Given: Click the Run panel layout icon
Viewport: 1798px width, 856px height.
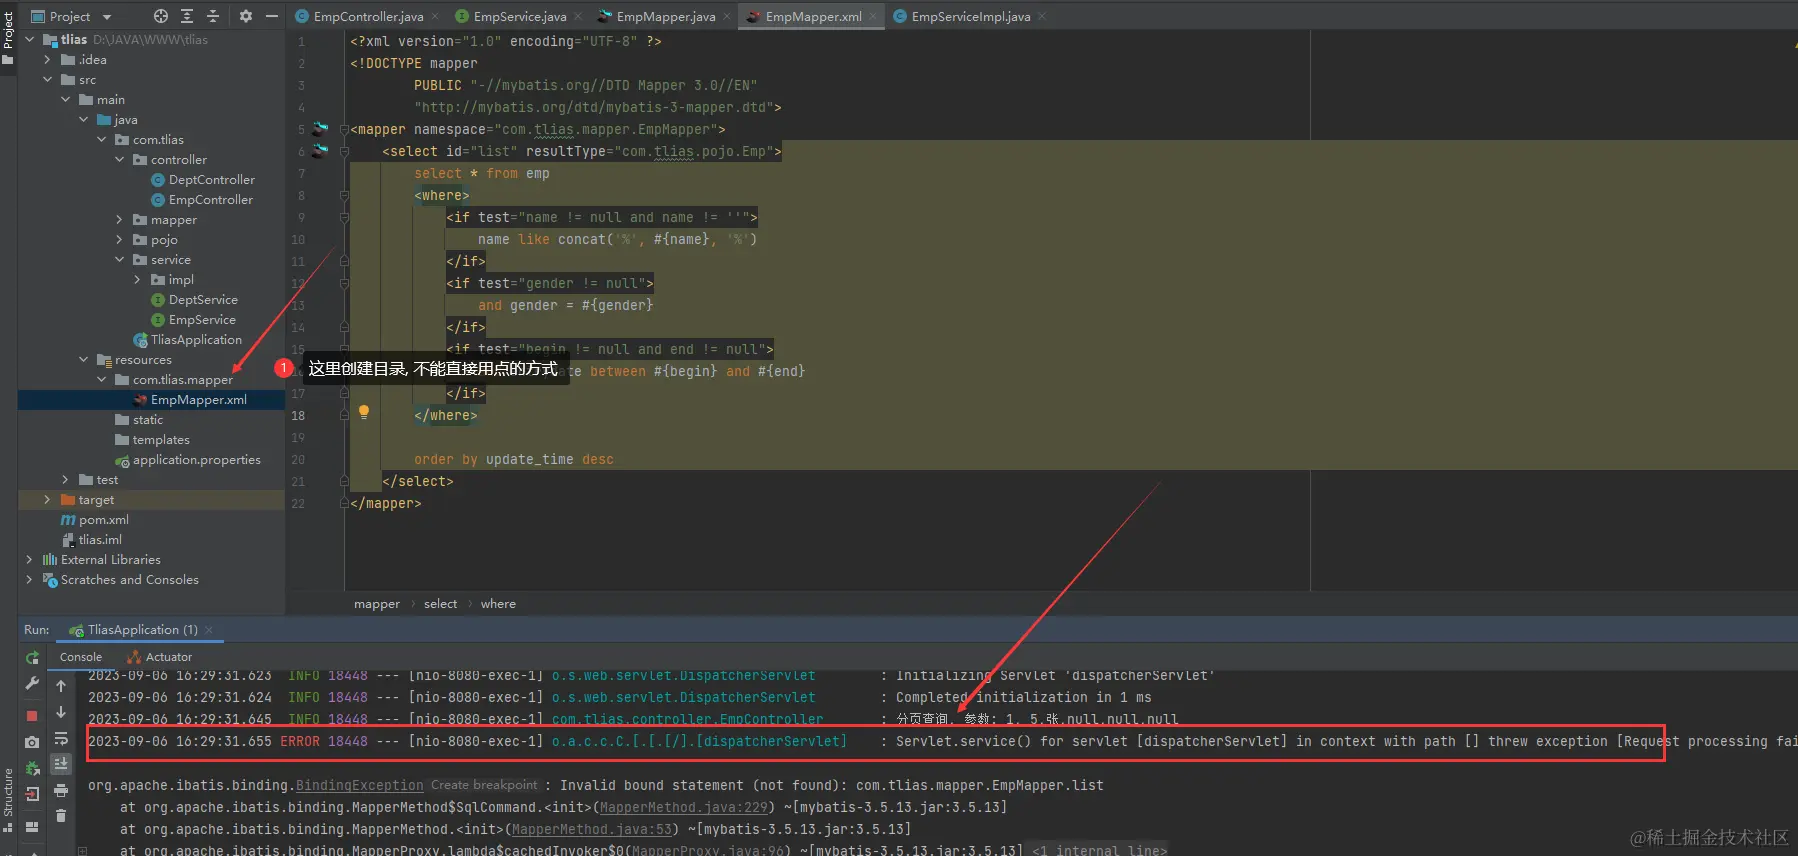Looking at the screenshot, I should coord(32,826).
